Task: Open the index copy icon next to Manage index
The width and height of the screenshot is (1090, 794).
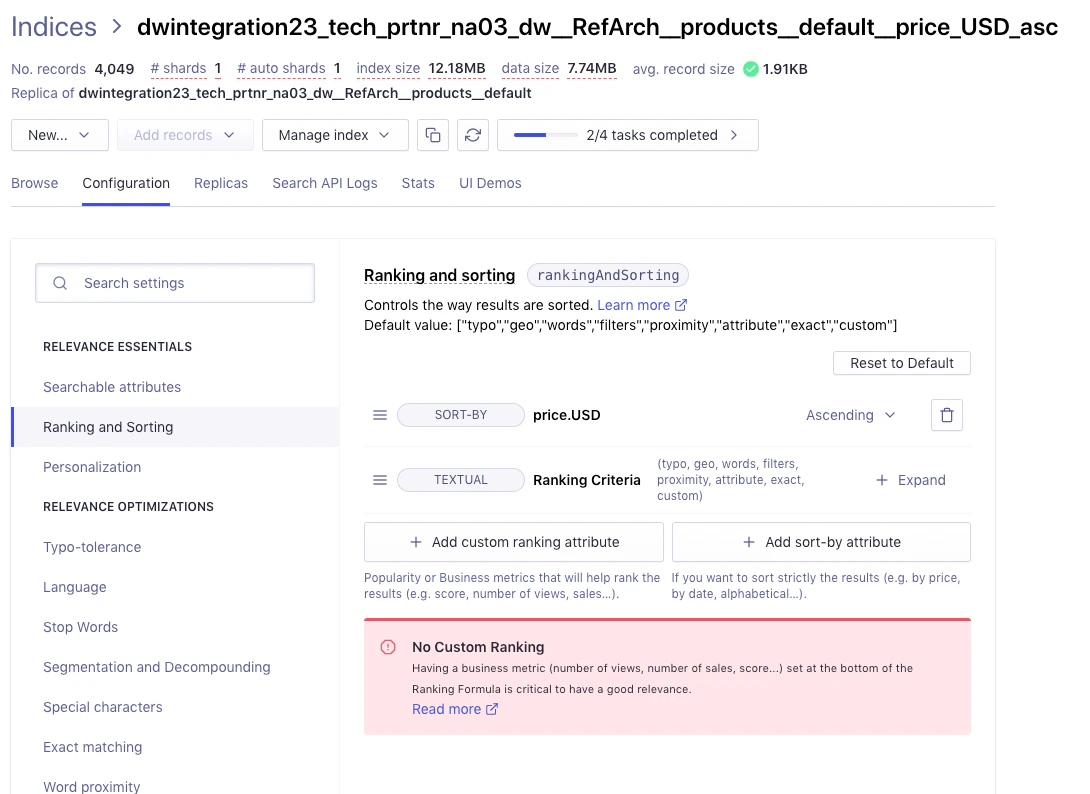Action: pos(435,134)
